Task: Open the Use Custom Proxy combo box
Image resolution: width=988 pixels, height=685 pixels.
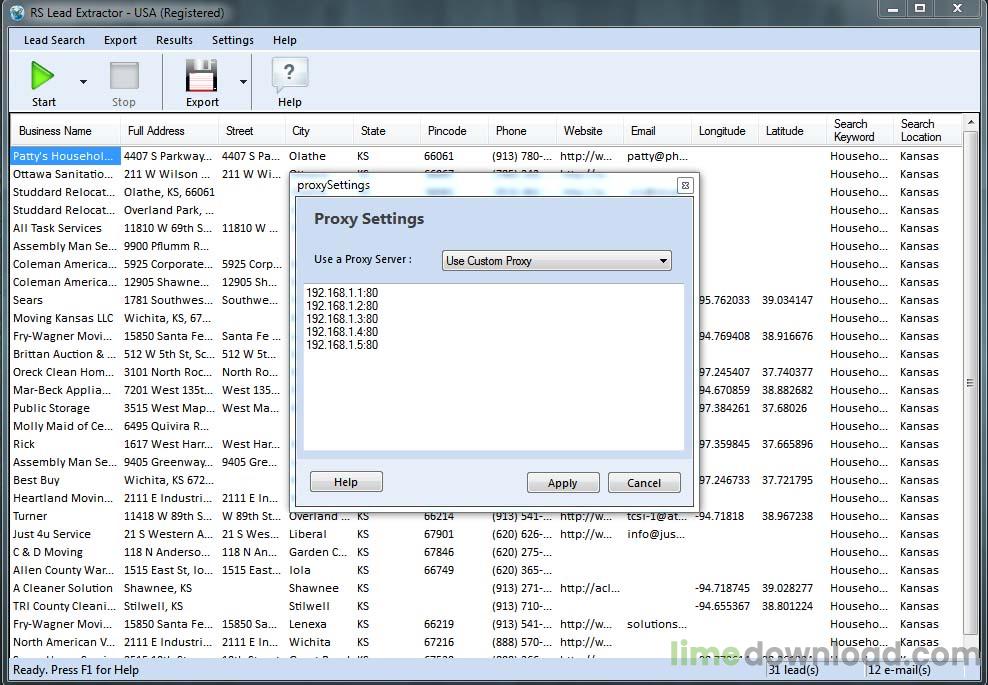Action: pyautogui.click(x=556, y=261)
